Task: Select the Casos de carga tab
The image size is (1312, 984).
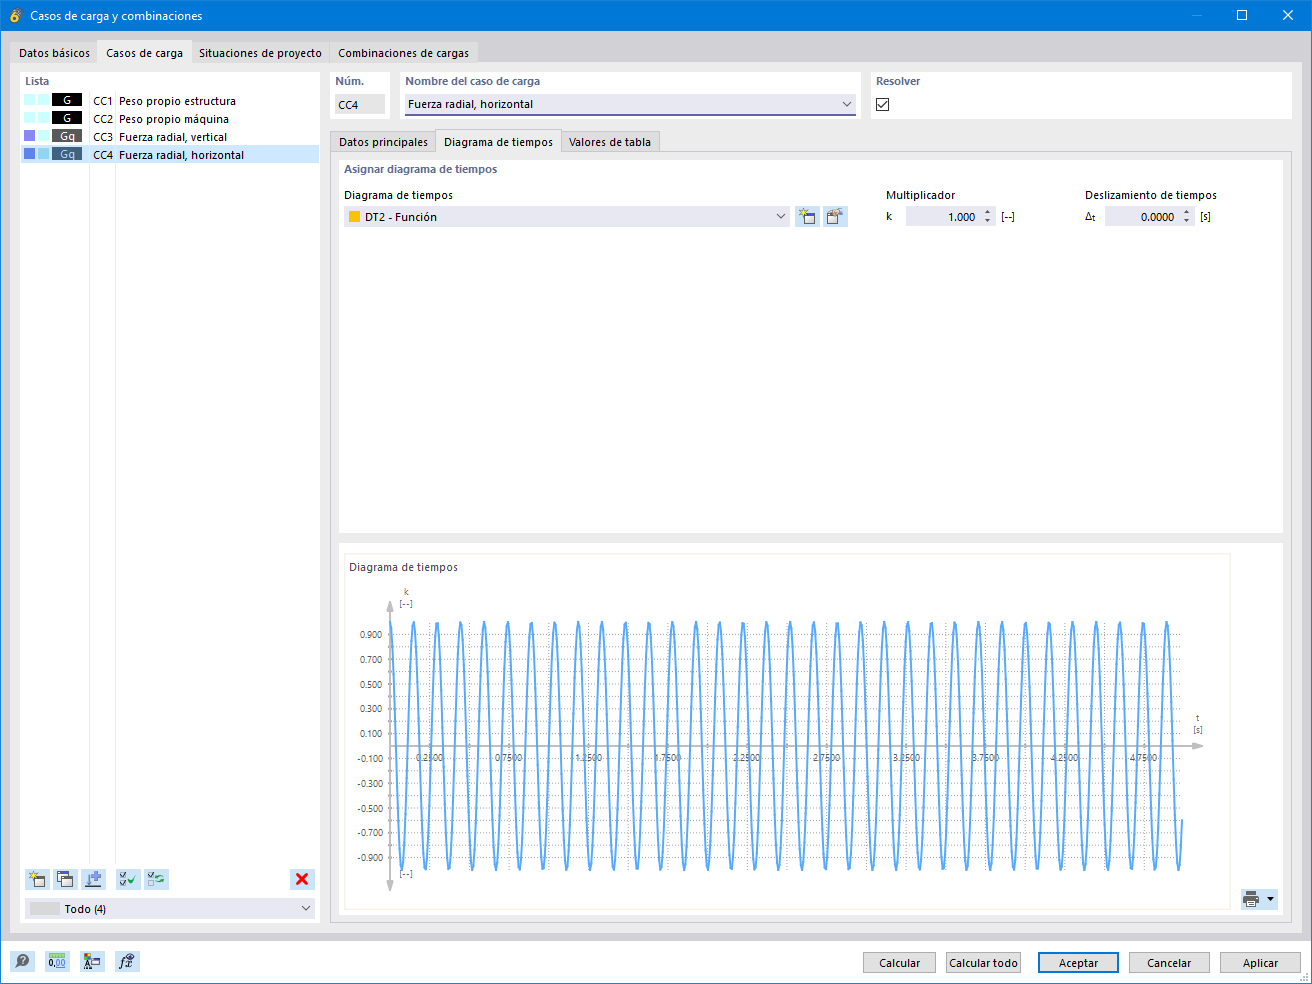Action: [x=145, y=53]
